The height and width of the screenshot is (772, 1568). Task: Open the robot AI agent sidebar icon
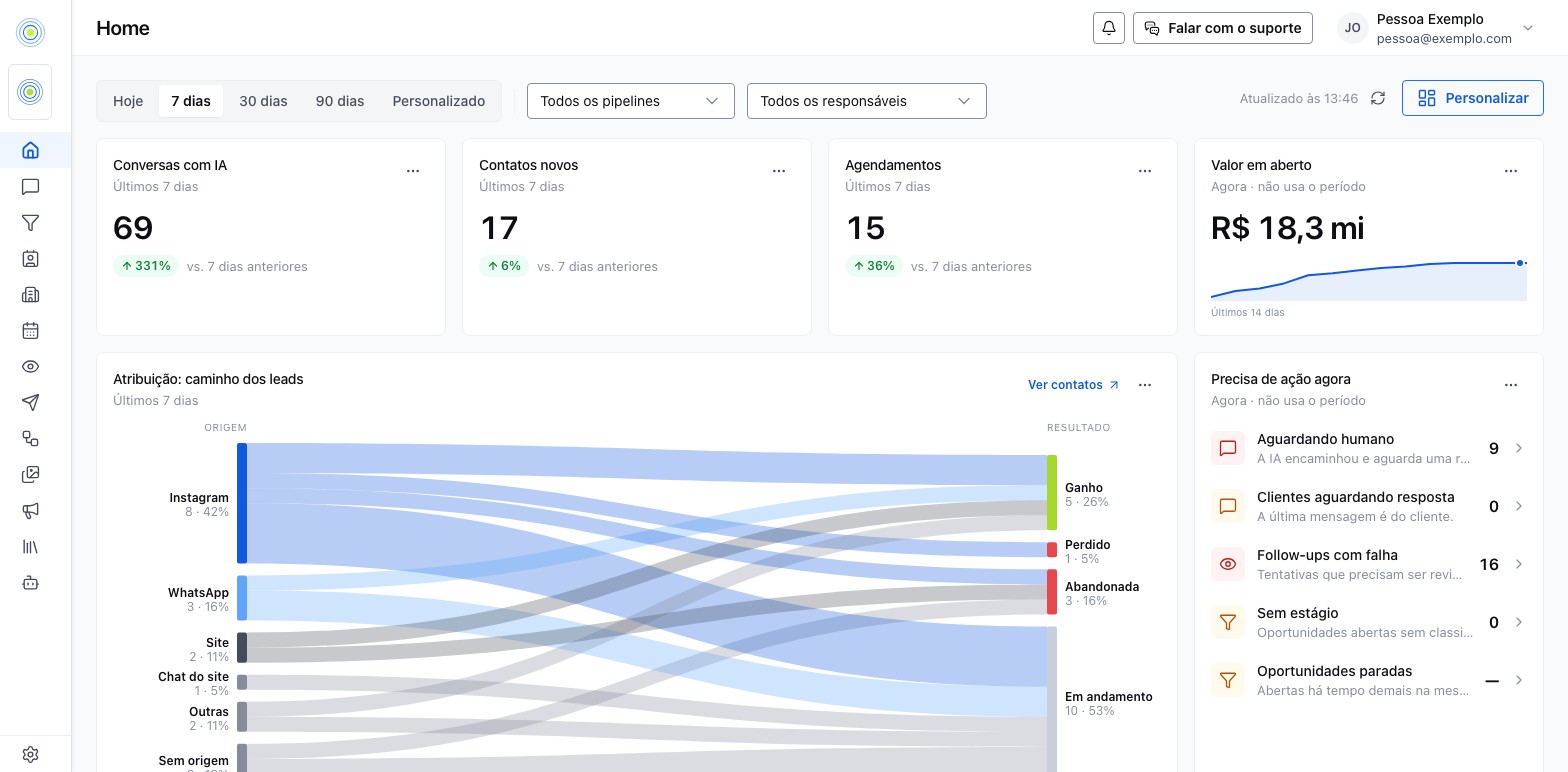[x=30, y=582]
